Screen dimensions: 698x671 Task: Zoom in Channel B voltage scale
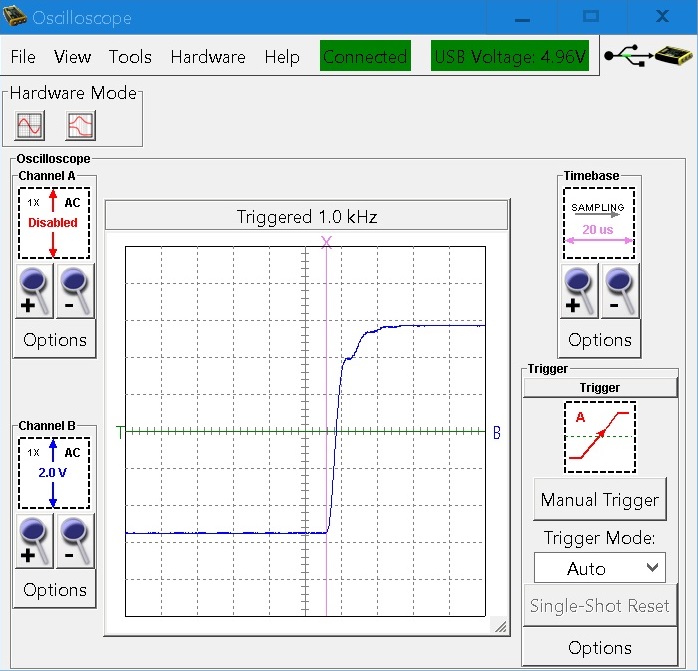coord(35,542)
